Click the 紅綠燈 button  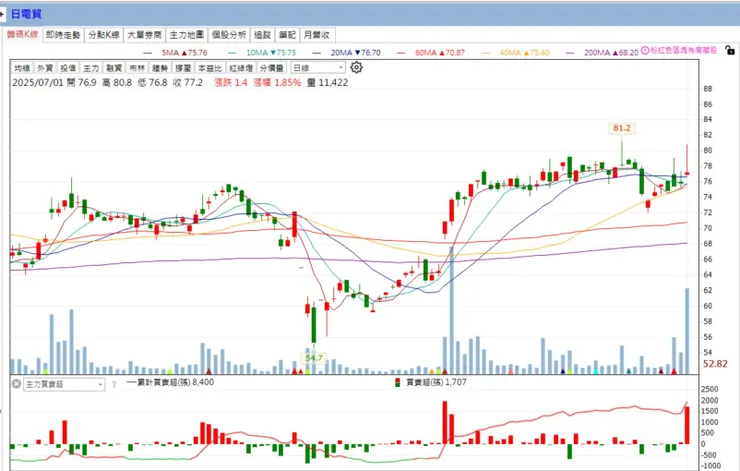click(x=241, y=68)
